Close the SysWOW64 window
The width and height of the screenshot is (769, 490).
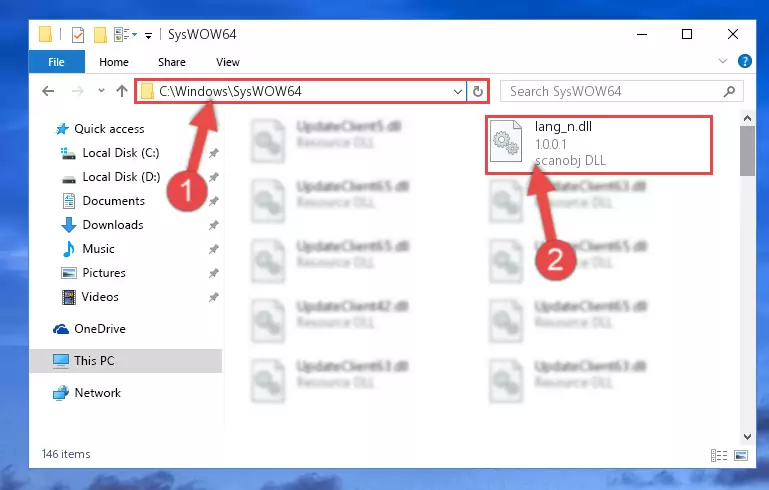[x=733, y=34]
